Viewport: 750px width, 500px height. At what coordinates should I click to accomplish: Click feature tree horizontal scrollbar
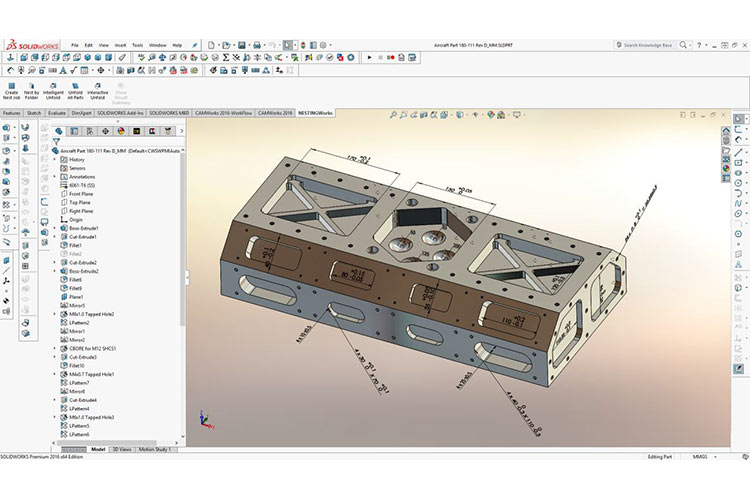click(x=107, y=443)
